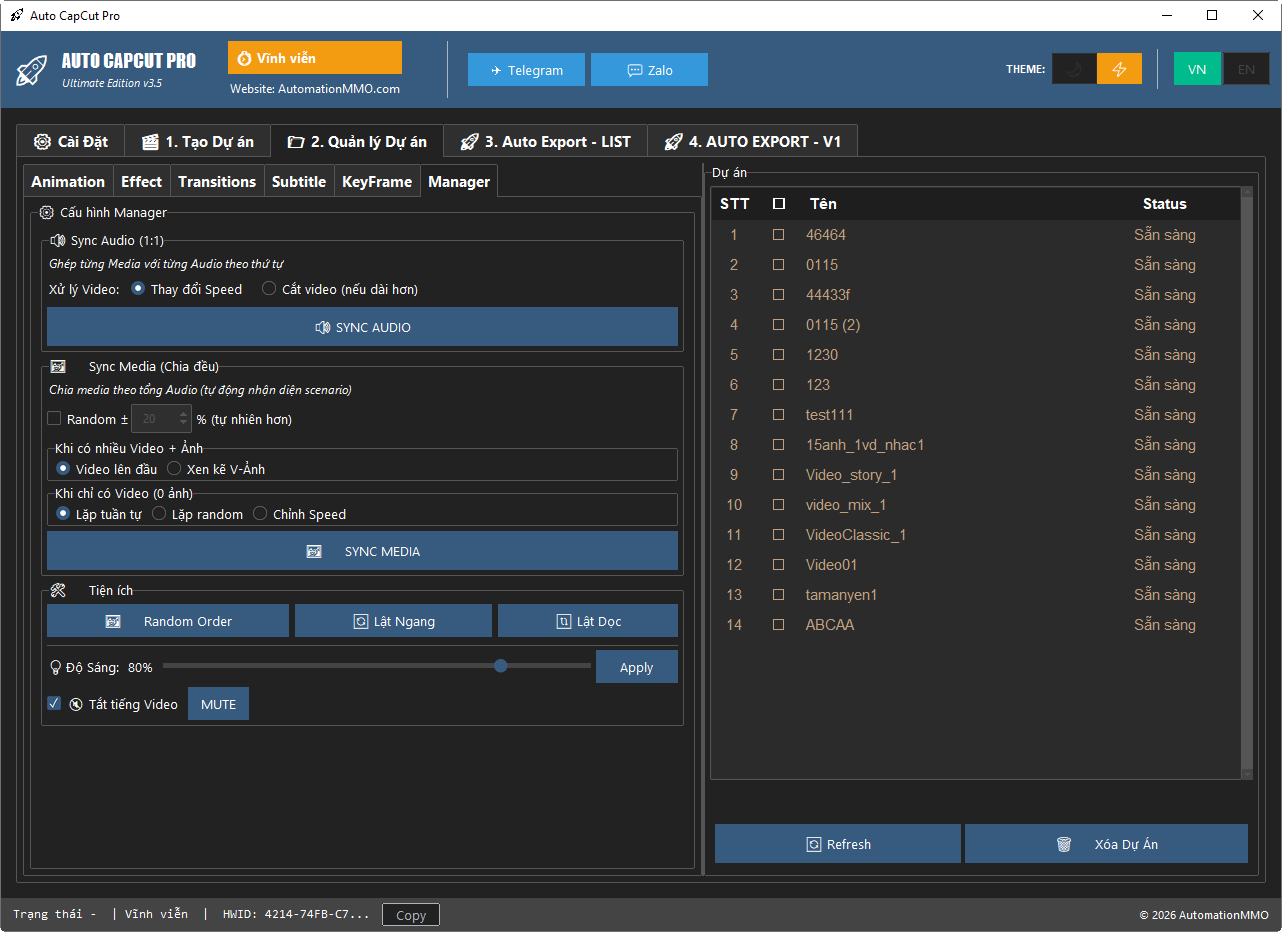Click the Xóa Dự Án delete button
The image size is (1282, 932).
(x=1106, y=844)
